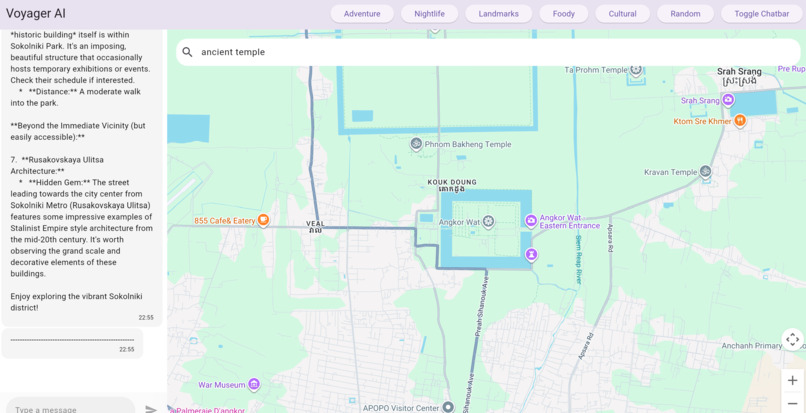Select the Phnom Bakheng Temple marker
806x413 pixels.
click(416, 144)
